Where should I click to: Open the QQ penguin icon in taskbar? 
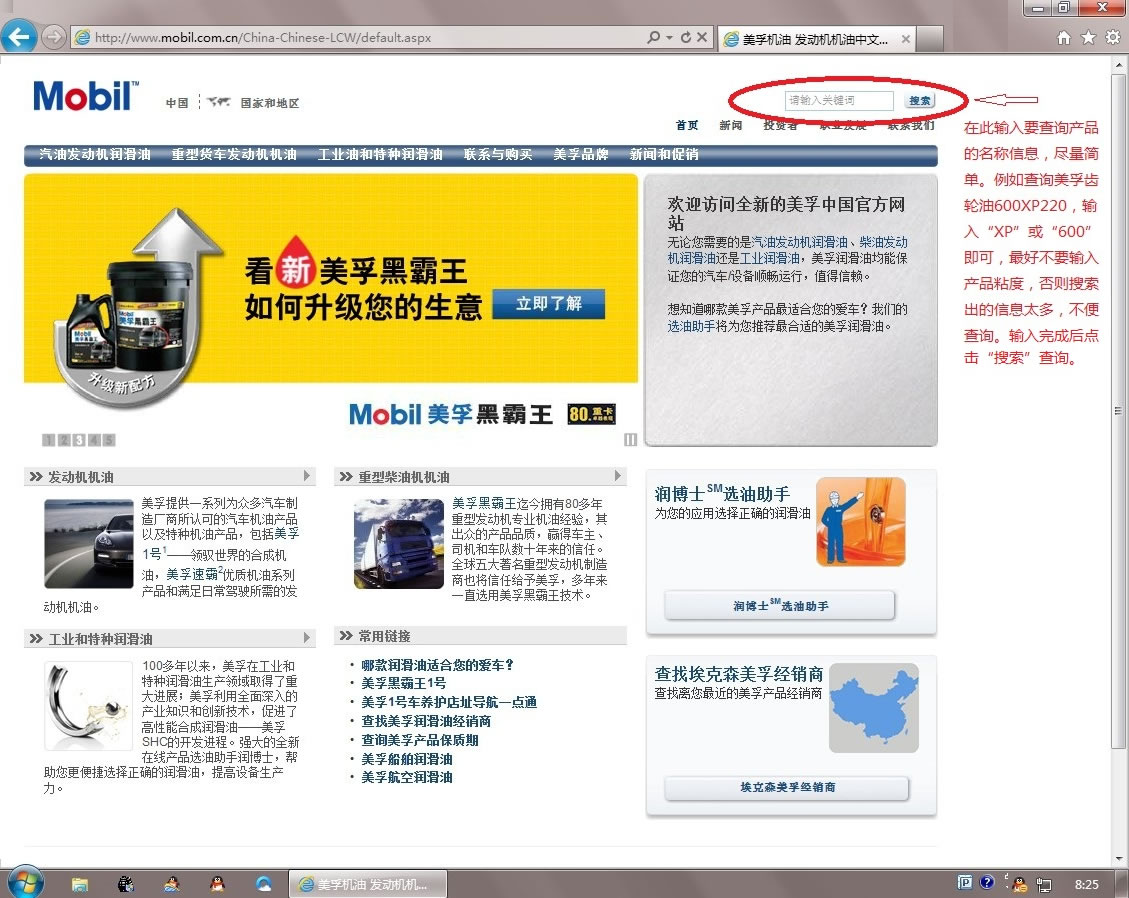[217, 883]
